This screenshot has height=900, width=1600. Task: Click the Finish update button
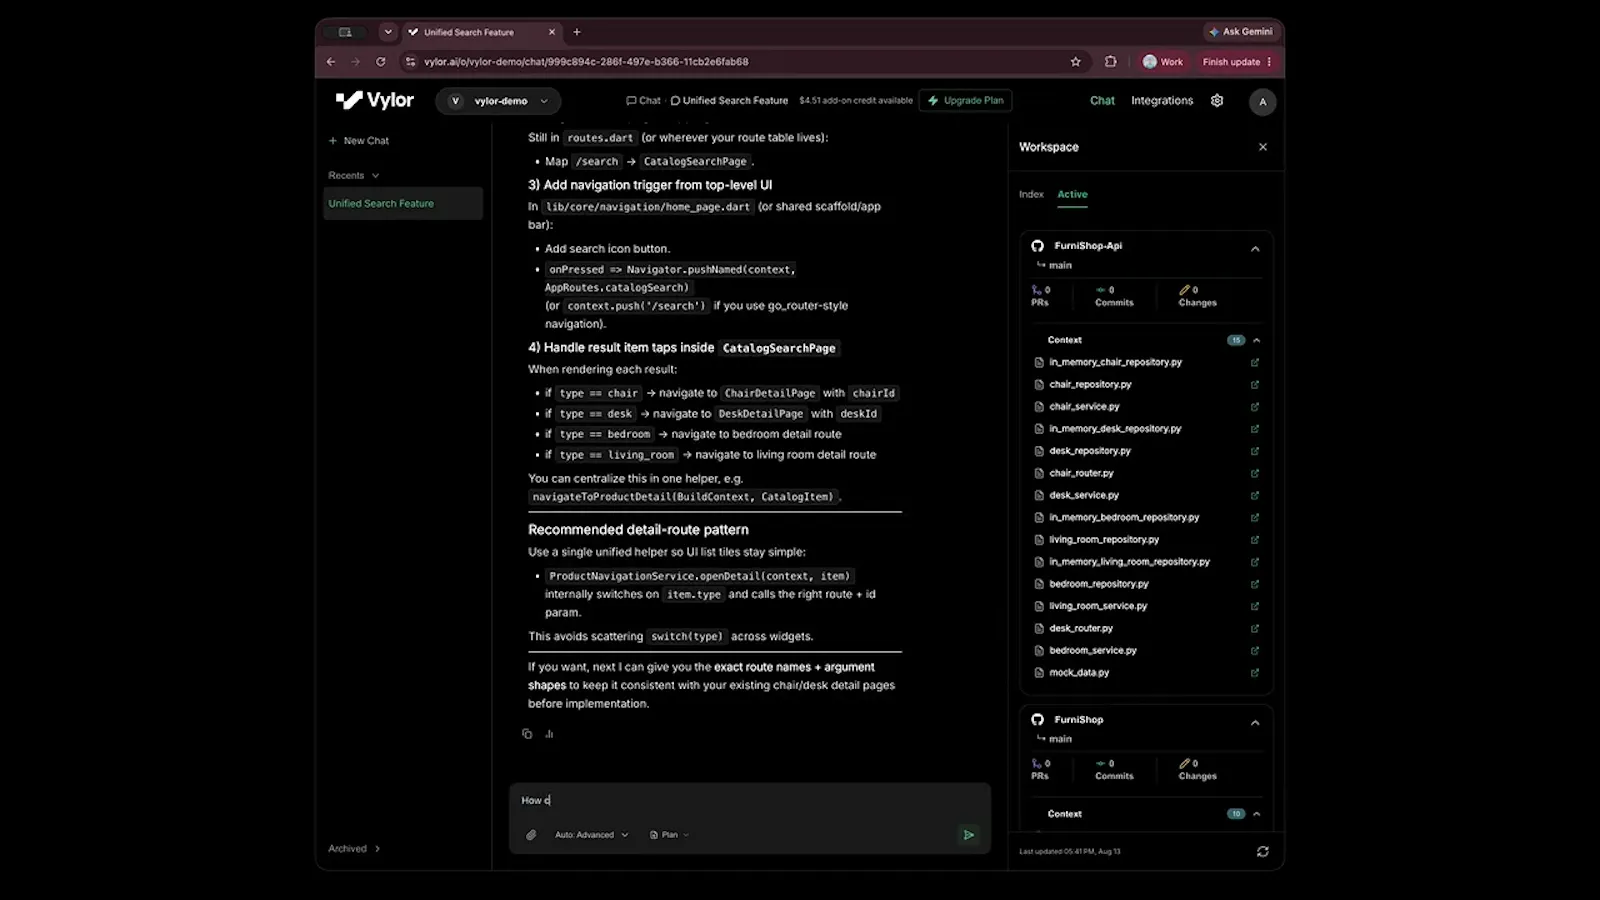click(1237, 62)
